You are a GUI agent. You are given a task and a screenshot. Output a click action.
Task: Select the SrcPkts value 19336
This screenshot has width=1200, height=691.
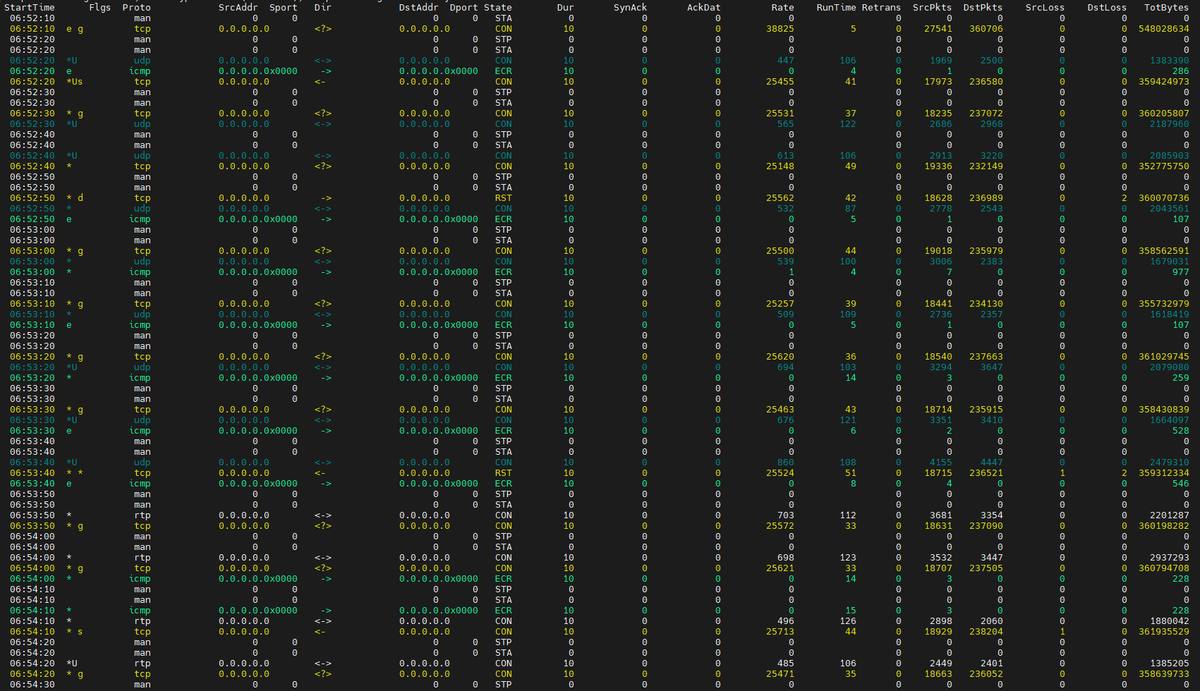tap(939, 166)
